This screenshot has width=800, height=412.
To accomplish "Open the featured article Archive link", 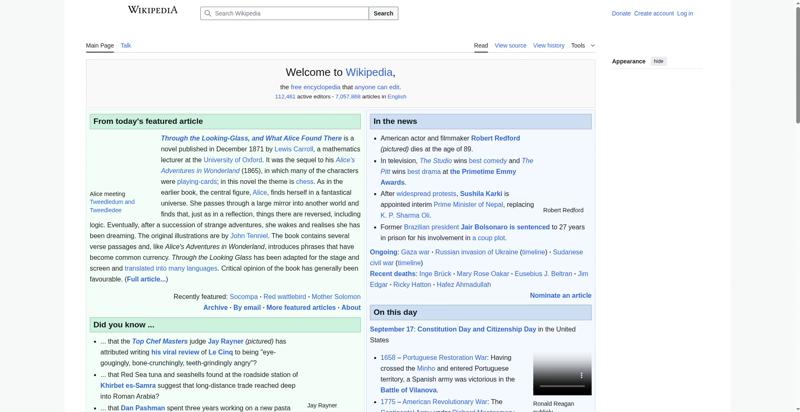I will 215,307.
